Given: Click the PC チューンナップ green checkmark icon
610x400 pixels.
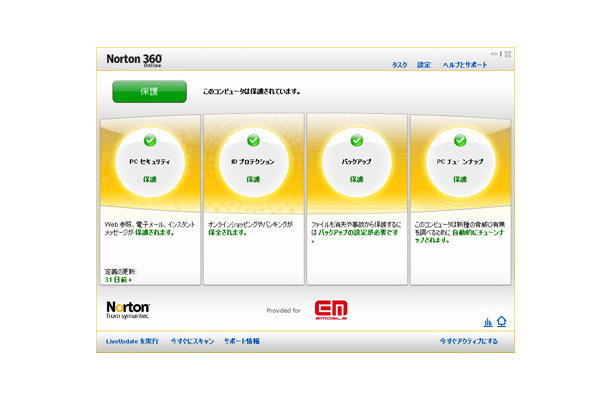Looking at the screenshot, I should pos(460,140).
